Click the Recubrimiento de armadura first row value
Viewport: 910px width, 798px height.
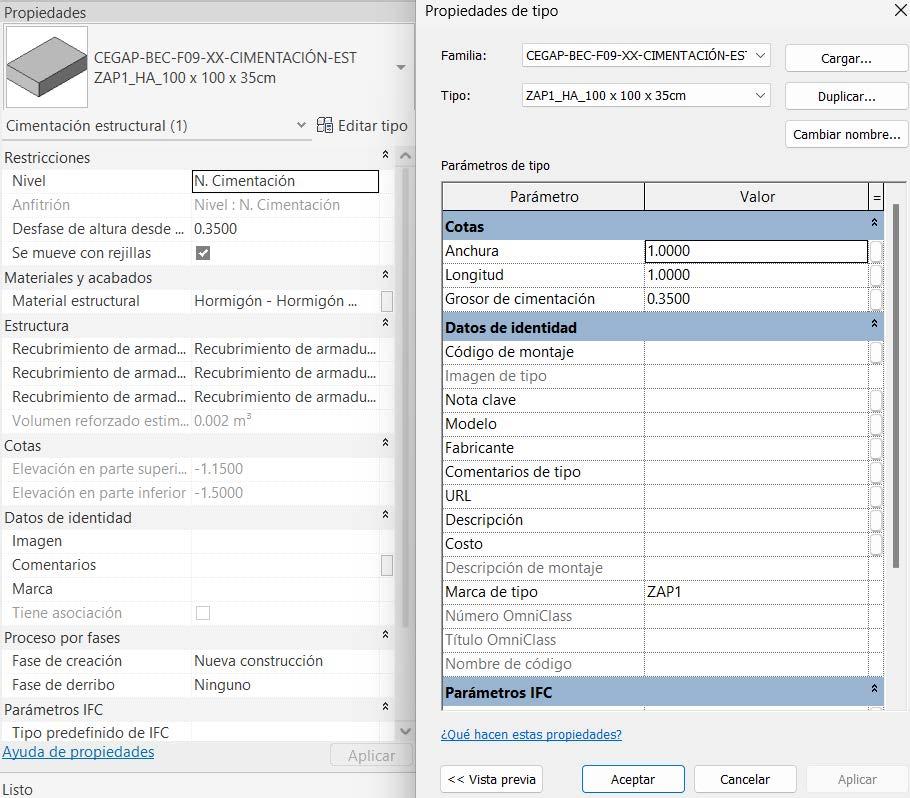[x=285, y=349]
